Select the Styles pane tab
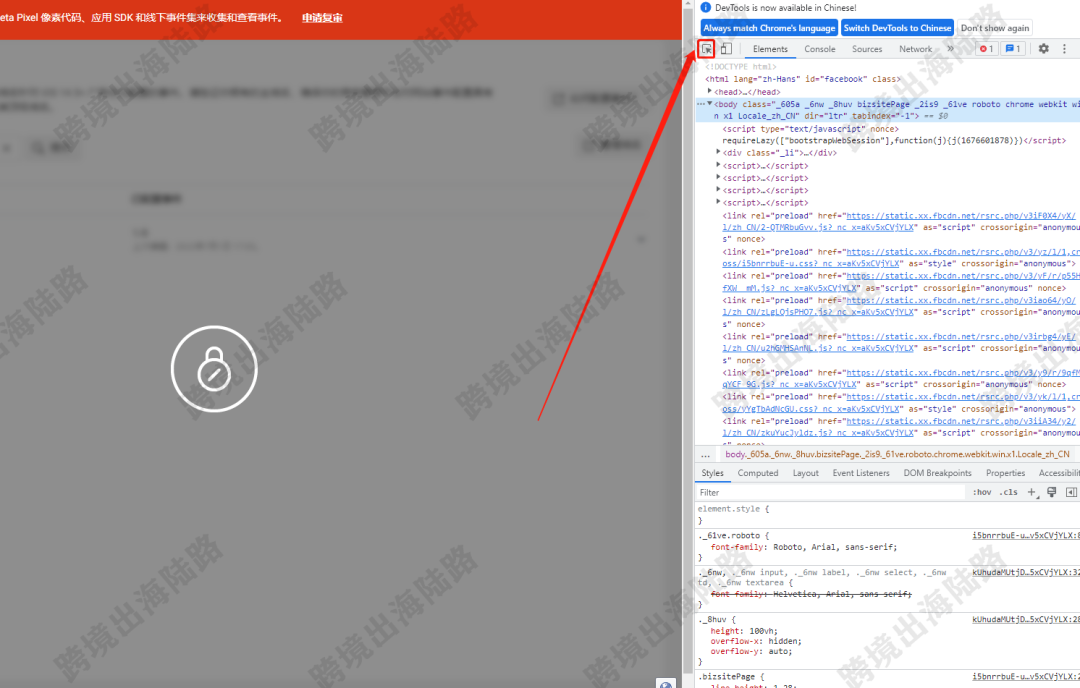Image resolution: width=1080 pixels, height=688 pixels. pyautogui.click(x=712, y=473)
